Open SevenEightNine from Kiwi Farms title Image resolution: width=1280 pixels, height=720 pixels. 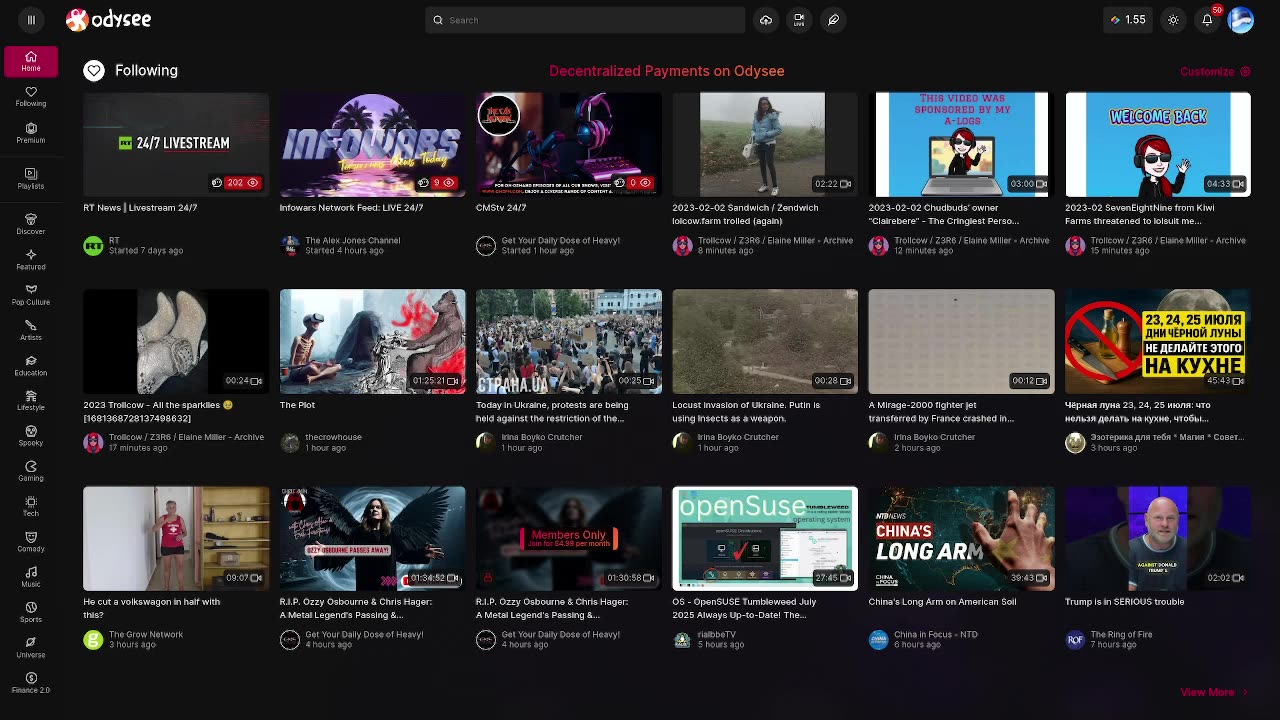pyautogui.click(x=1140, y=214)
